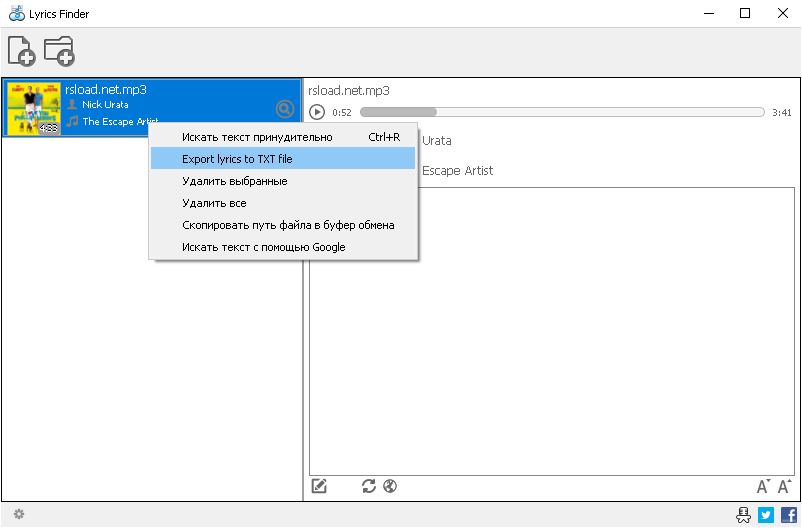The image size is (802, 528).
Task: Click the search lyrics icon on rsload.net.mp3
Action: click(285, 108)
